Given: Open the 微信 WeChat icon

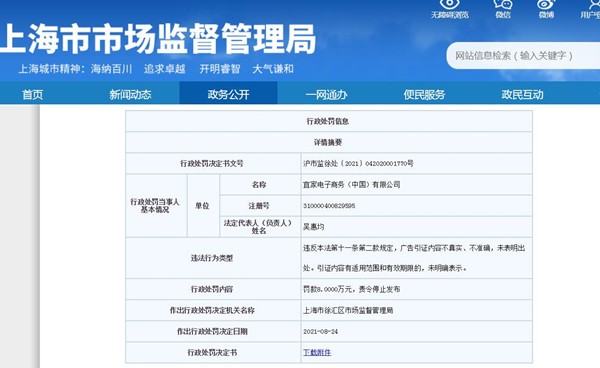Looking at the screenshot, I should click(503, 5).
